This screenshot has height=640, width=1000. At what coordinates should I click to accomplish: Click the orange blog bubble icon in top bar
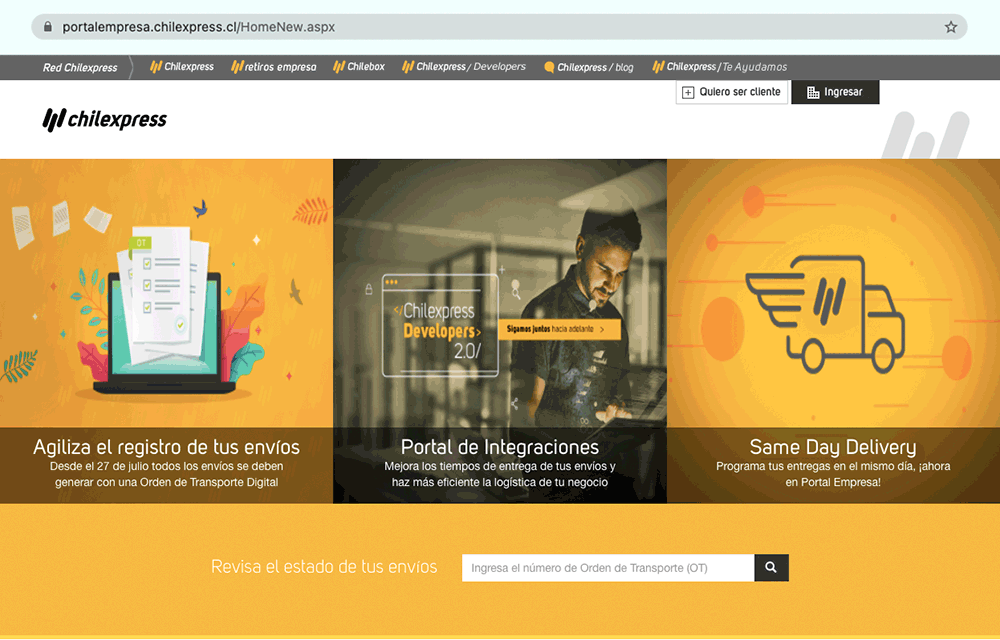548,67
